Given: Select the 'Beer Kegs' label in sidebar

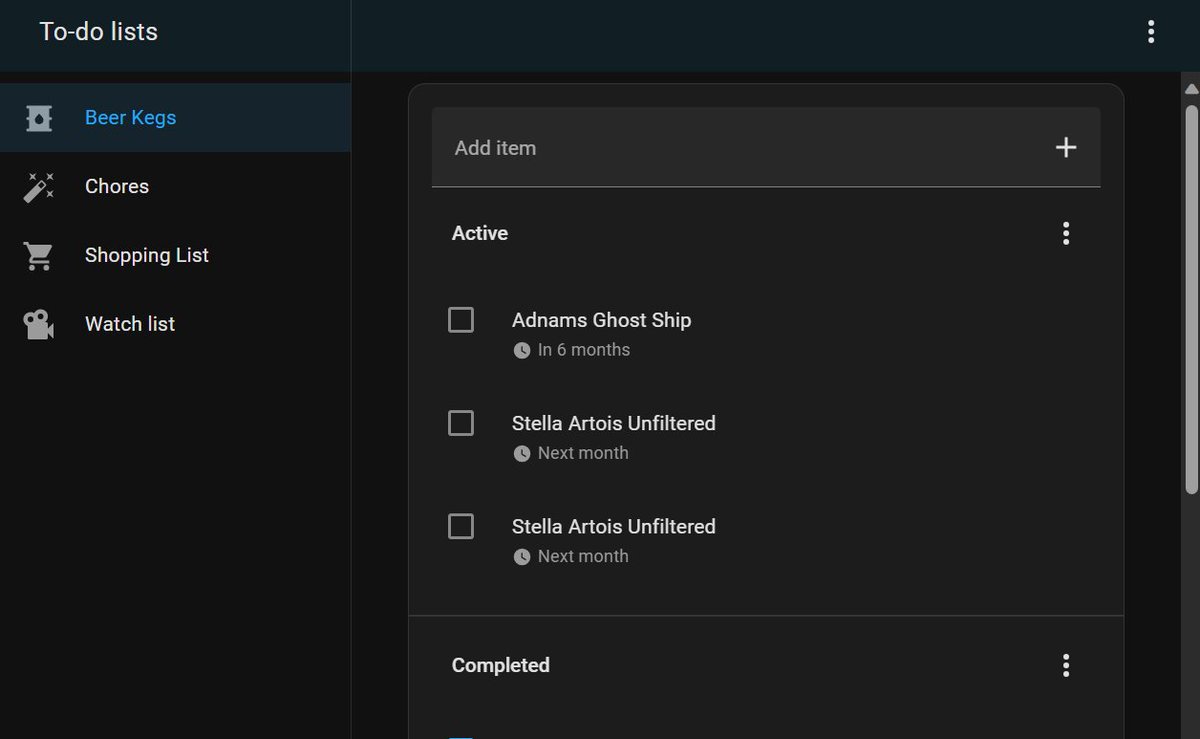Looking at the screenshot, I should 130,118.
